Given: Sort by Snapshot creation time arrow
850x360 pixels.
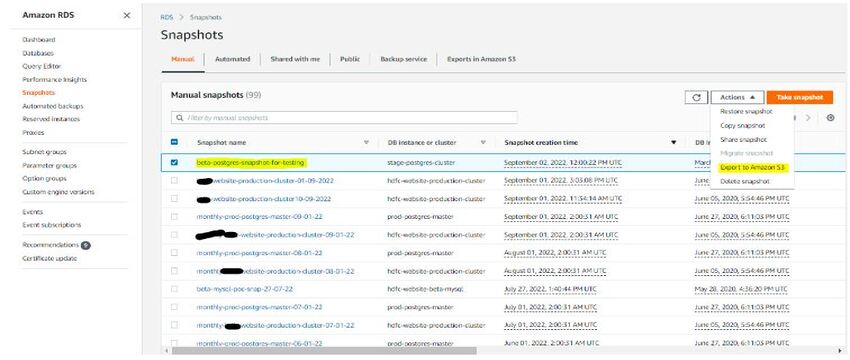Looking at the screenshot, I should 673,143.
